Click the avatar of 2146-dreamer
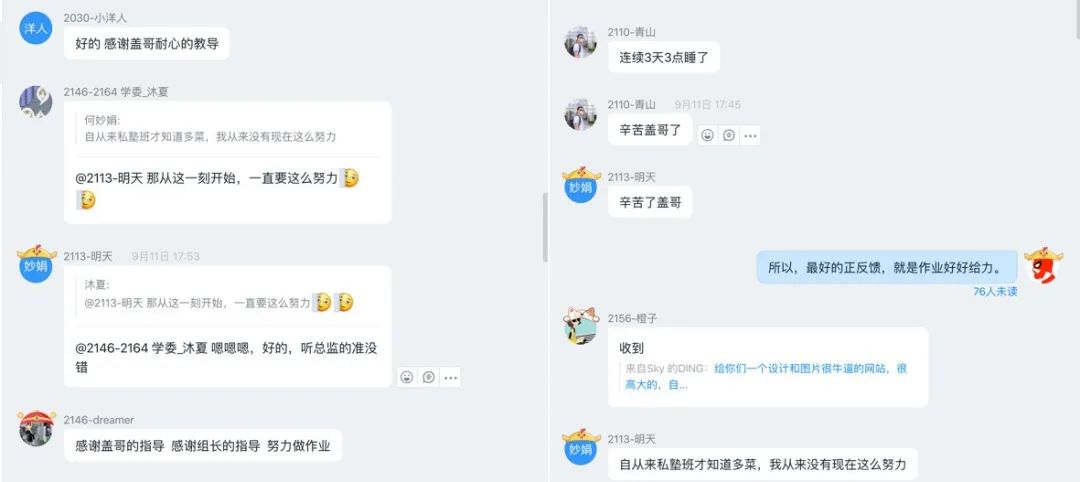This screenshot has width=1080, height=482. [x=36, y=428]
